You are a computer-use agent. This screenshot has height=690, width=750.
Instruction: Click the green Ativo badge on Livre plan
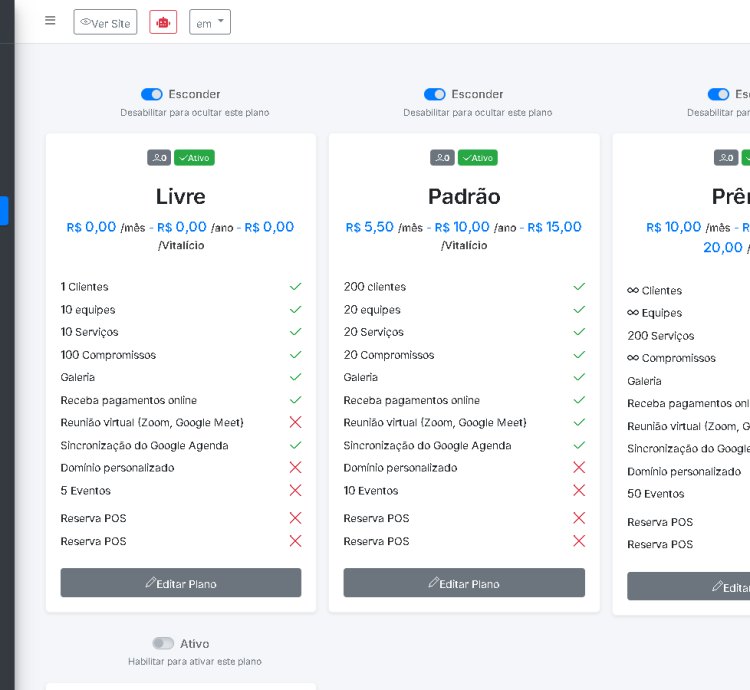(x=194, y=158)
